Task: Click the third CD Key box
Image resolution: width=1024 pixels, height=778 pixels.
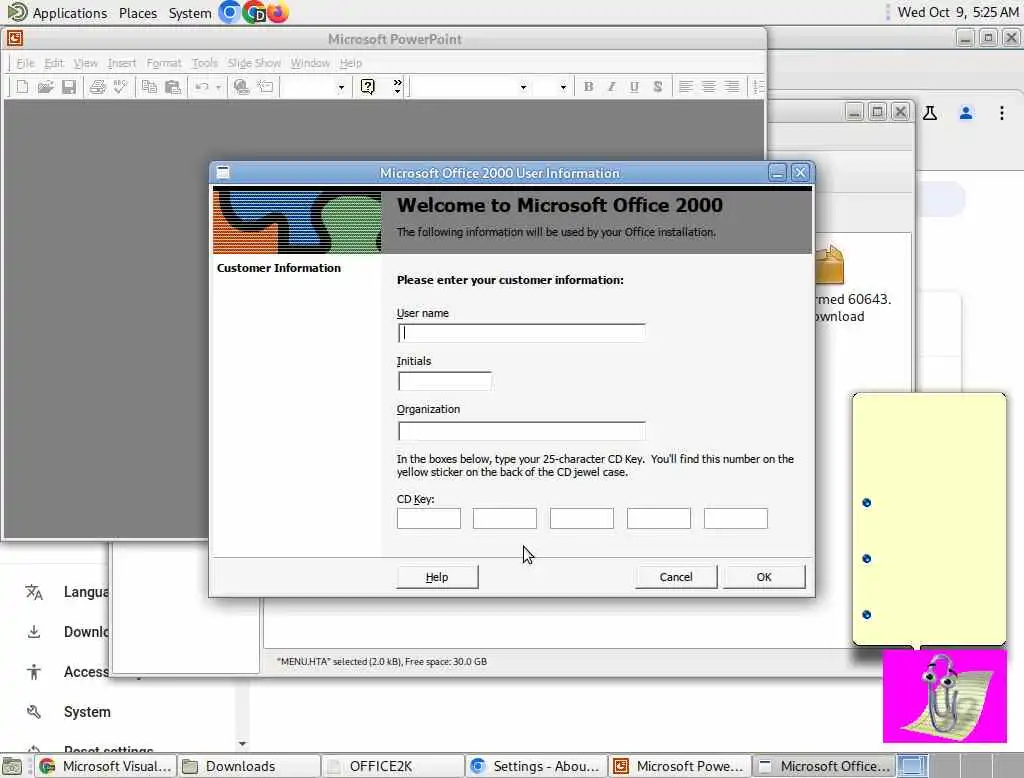Action: tap(582, 519)
